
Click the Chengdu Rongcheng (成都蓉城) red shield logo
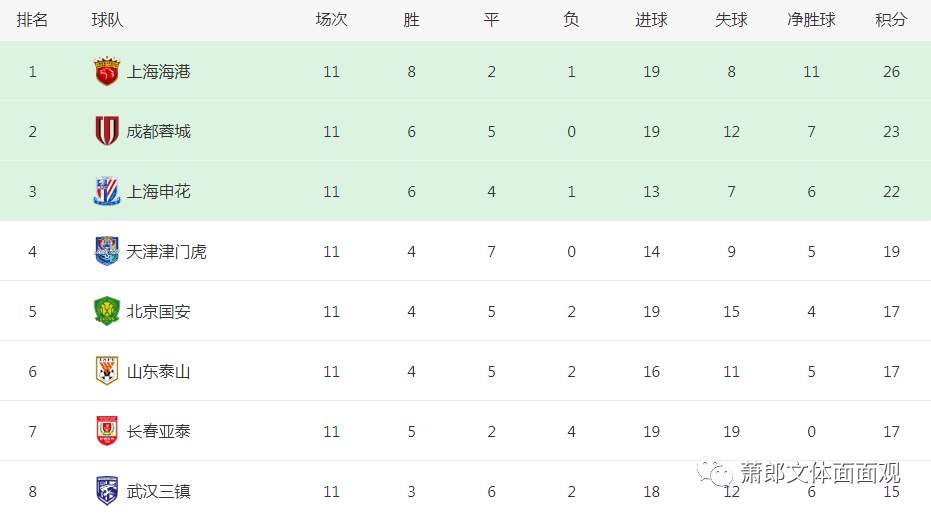pyautogui.click(x=107, y=131)
